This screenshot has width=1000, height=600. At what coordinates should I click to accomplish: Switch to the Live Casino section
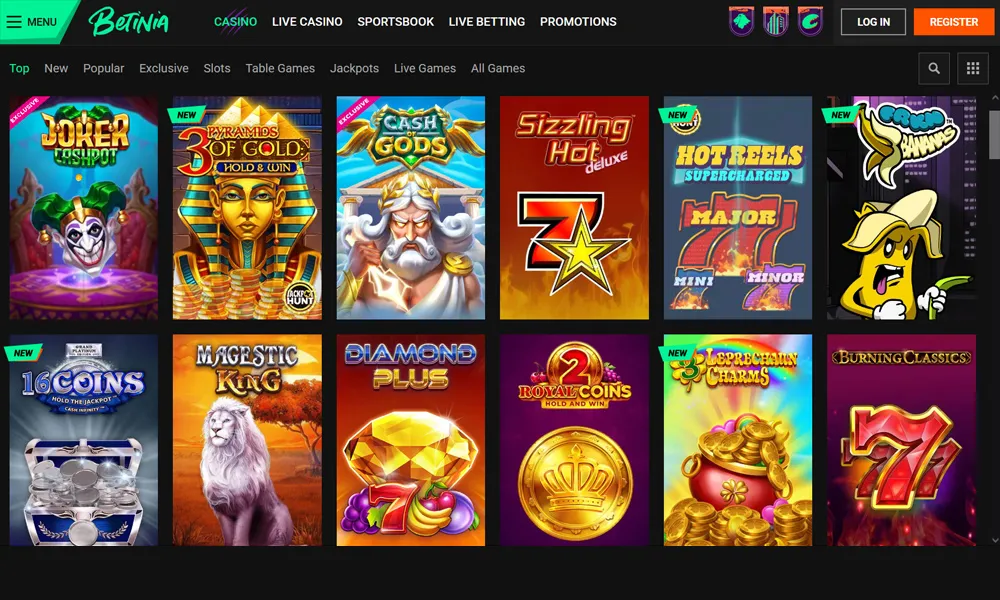307,22
